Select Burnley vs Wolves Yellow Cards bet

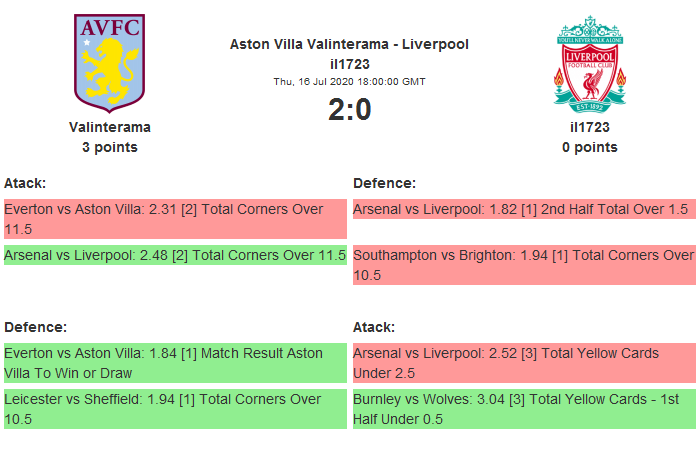523,409
